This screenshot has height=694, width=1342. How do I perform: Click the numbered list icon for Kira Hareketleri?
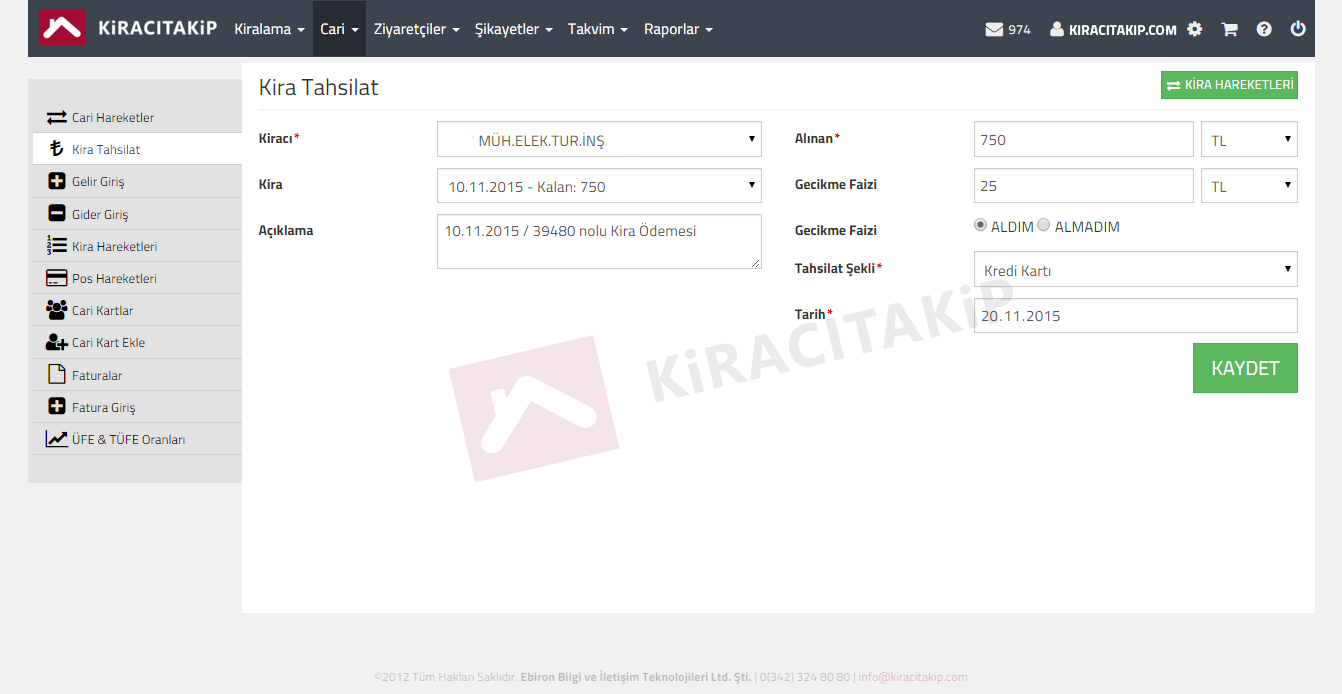56,246
